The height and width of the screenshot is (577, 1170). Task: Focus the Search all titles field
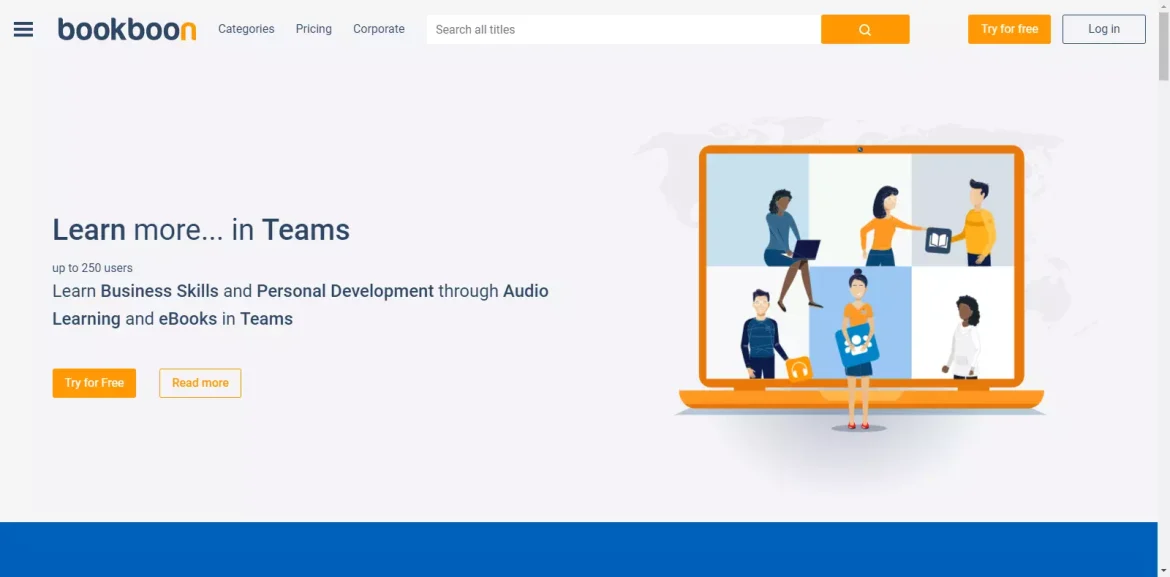(x=624, y=29)
